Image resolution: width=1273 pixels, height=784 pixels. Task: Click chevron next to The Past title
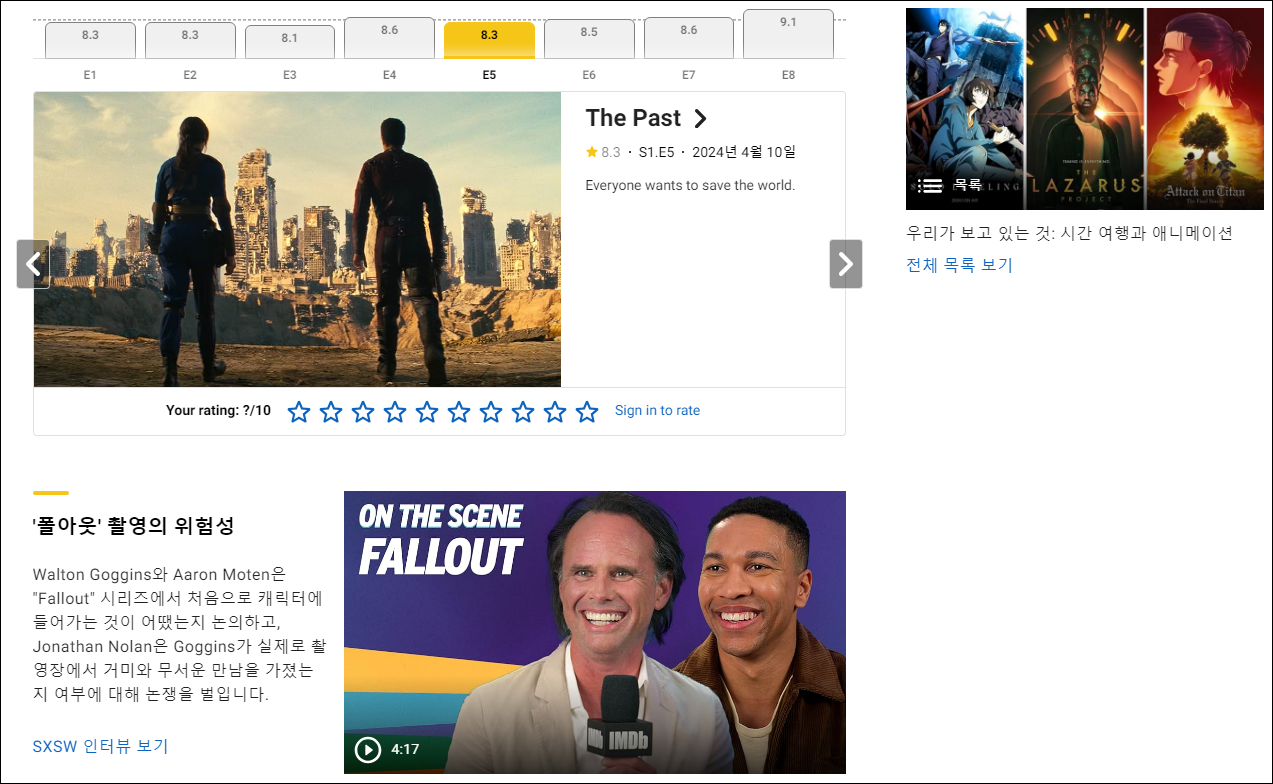(x=700, y=119)
